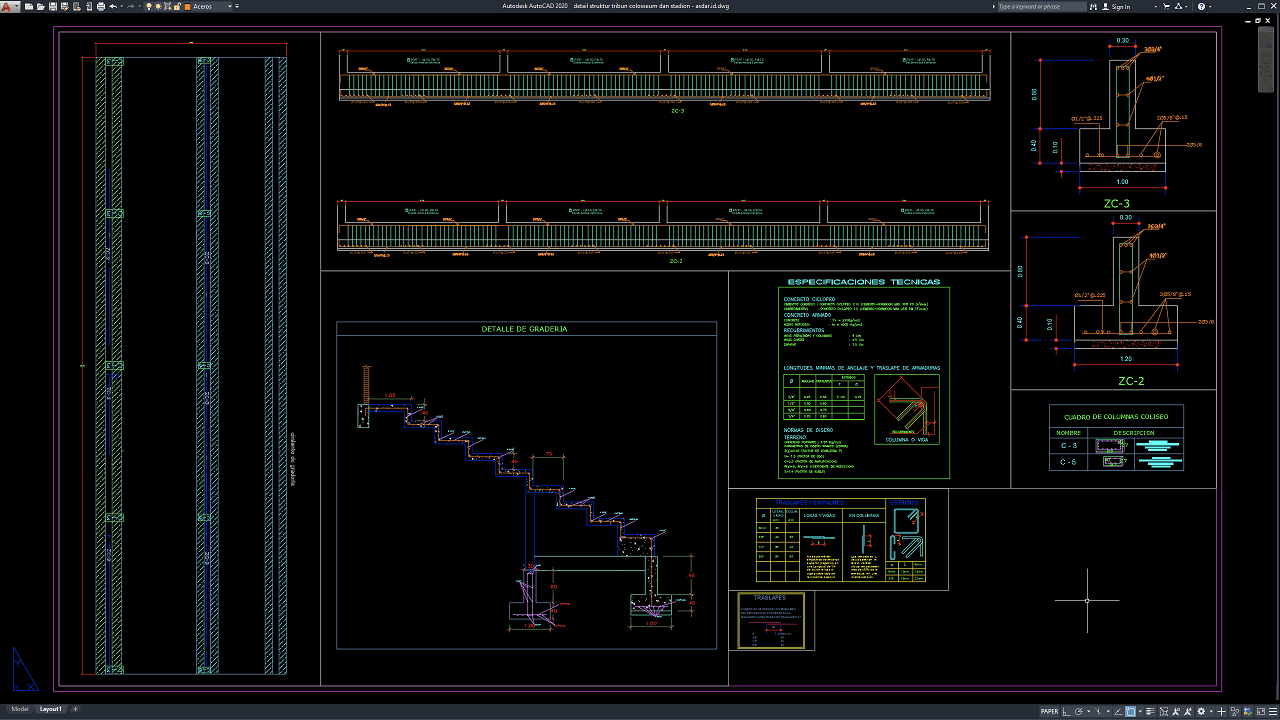Toggle layer on/off lightbulb icon
Viewport: 1280px width, 720px height.
[x=149, y=6]
